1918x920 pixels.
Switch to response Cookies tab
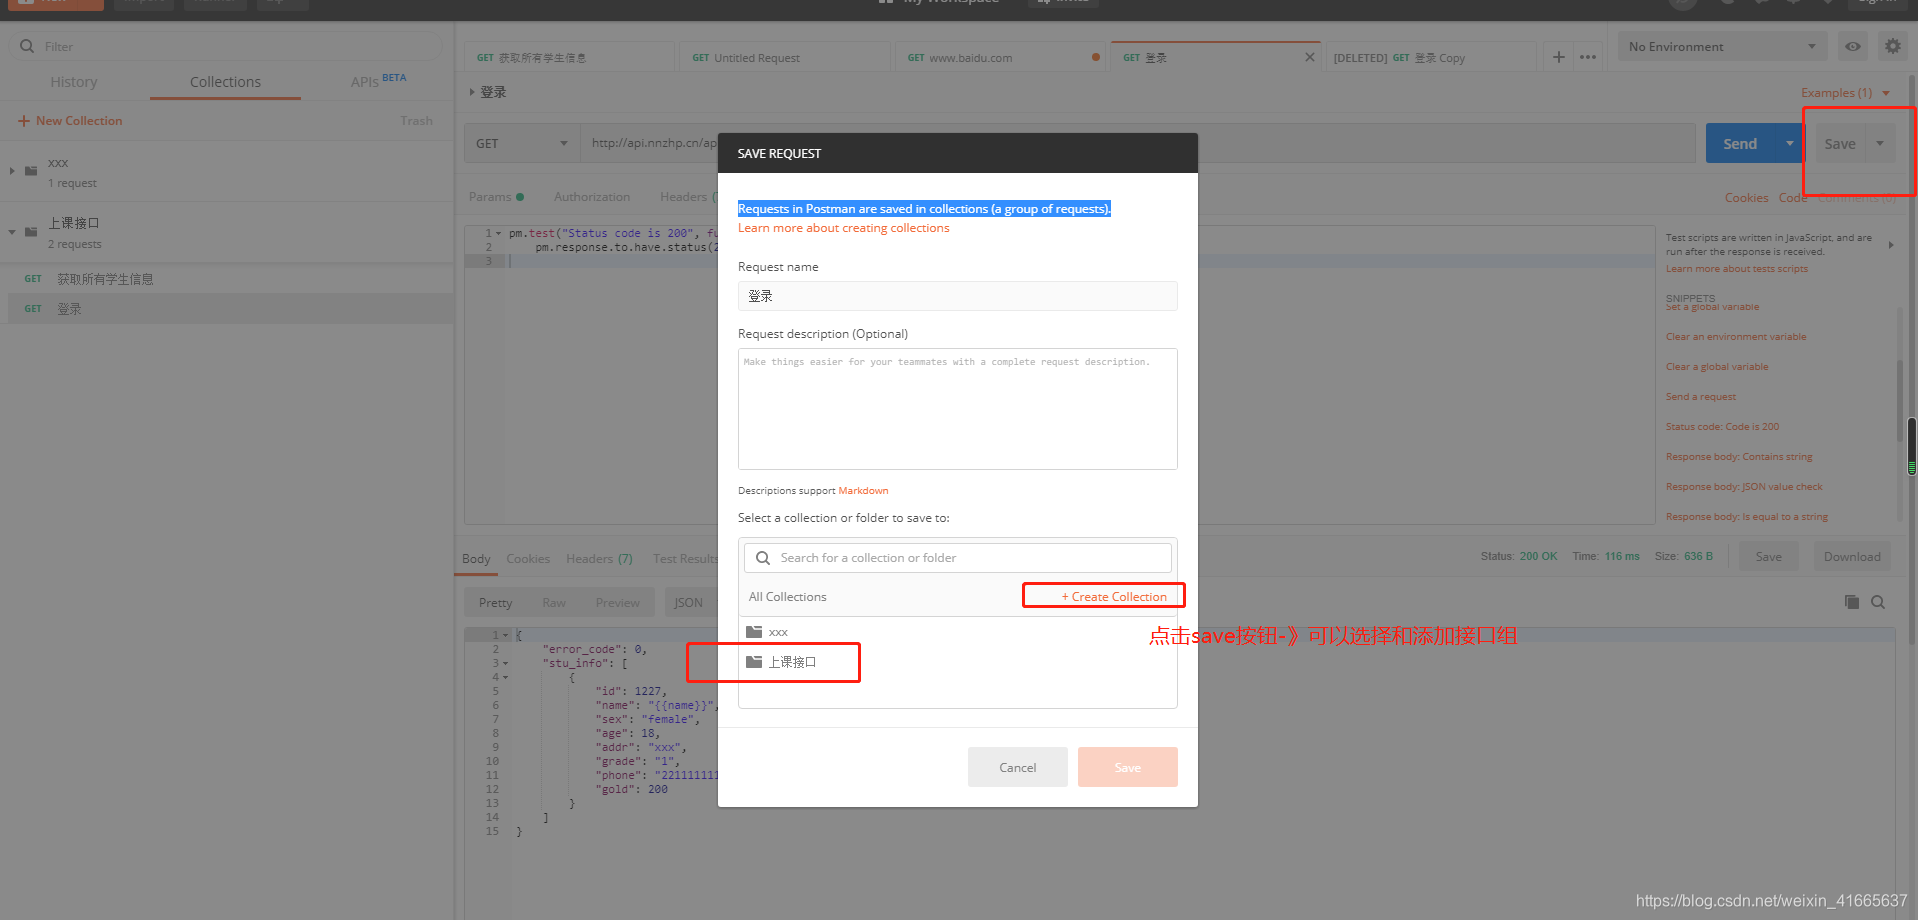coord(528,559)
